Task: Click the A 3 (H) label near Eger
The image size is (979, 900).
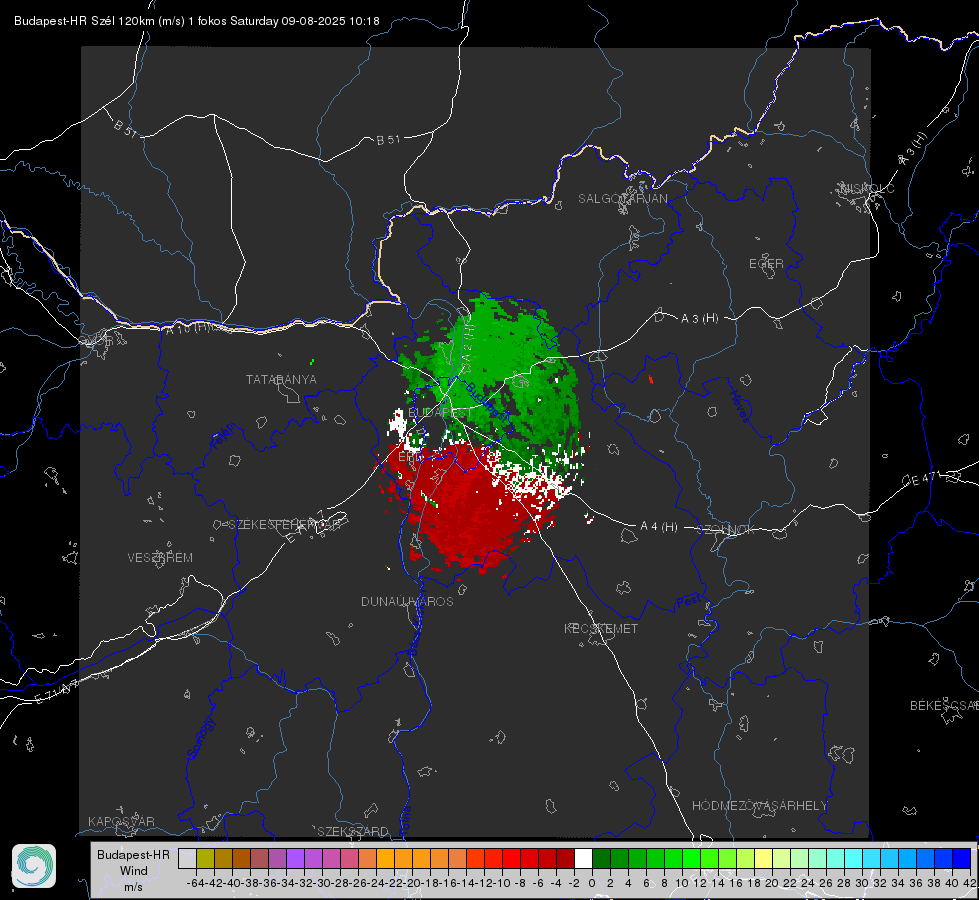Action: (x=699, y=318)
